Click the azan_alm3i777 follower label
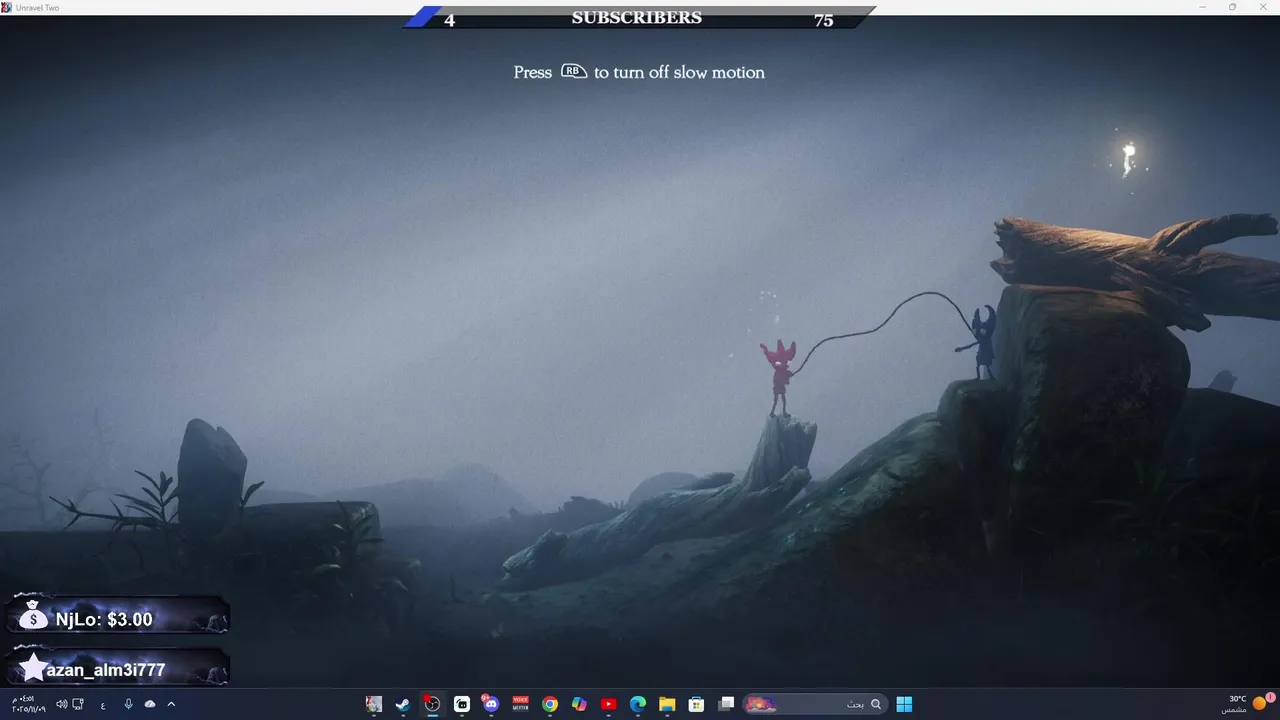 click(105, 670)
